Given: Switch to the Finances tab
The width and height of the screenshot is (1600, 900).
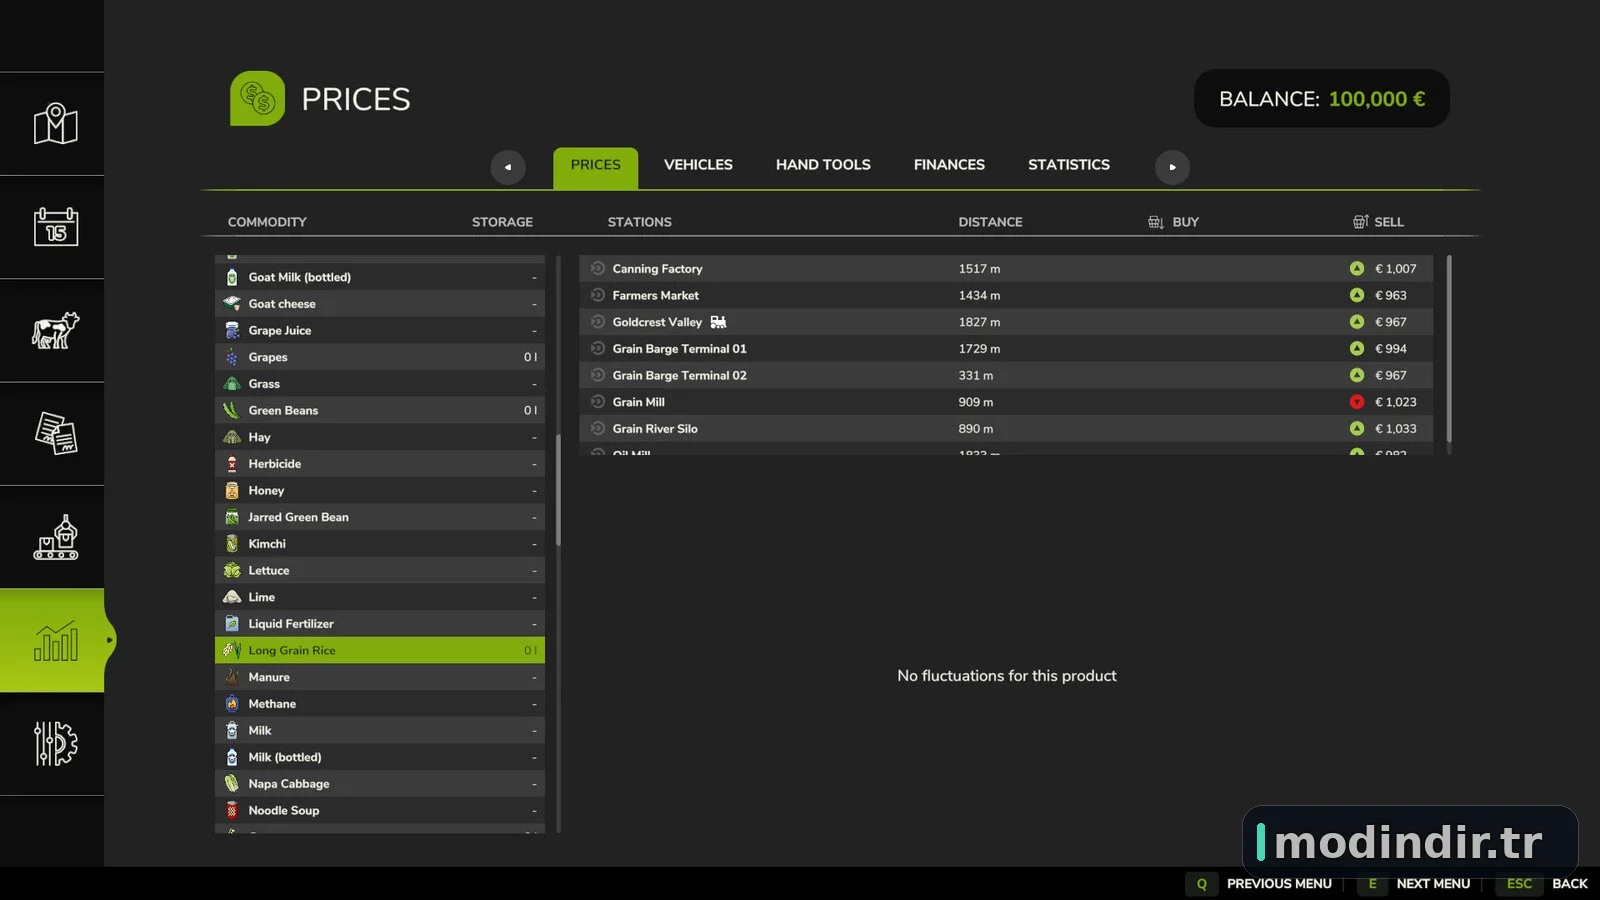Looking at the screenshot, I should point(949,165).
